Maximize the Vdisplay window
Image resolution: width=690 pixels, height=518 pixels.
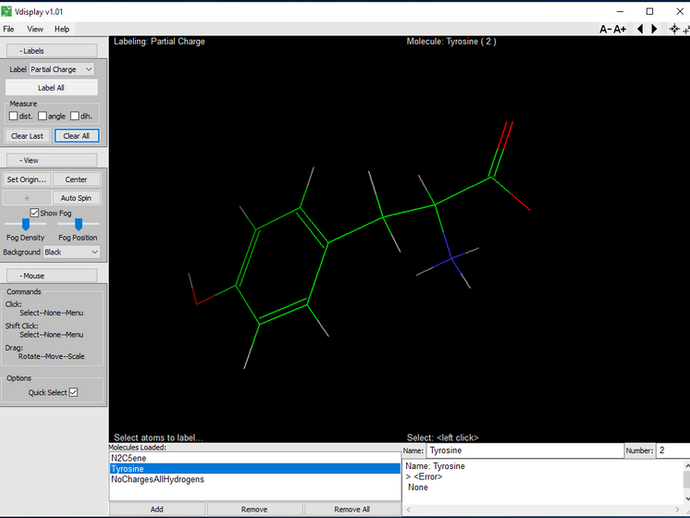(650, 11)
